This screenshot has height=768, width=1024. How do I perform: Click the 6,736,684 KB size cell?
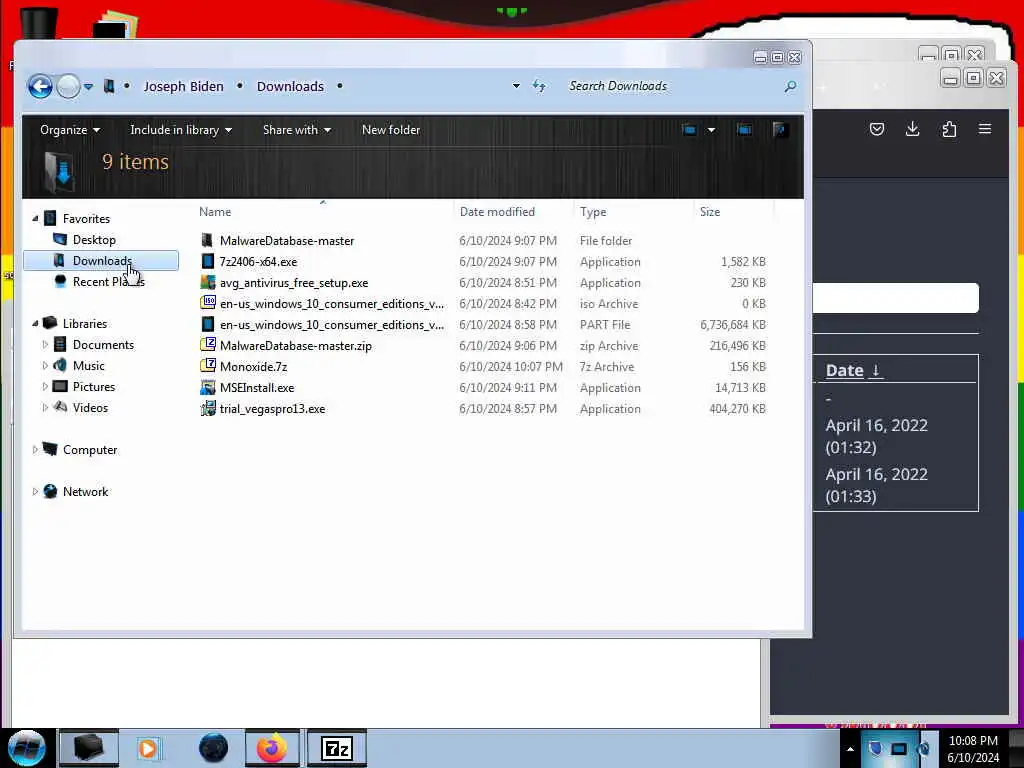click(733, 325)
